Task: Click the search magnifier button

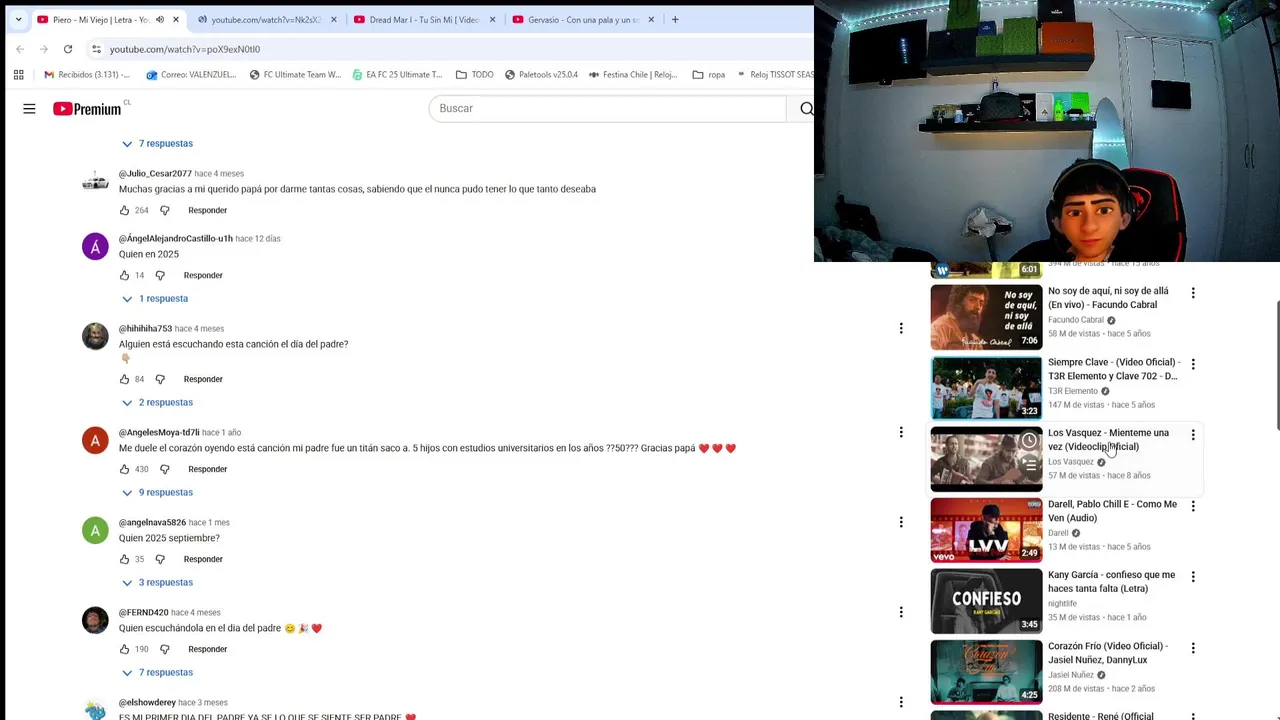Action: (x=805, y=108)
